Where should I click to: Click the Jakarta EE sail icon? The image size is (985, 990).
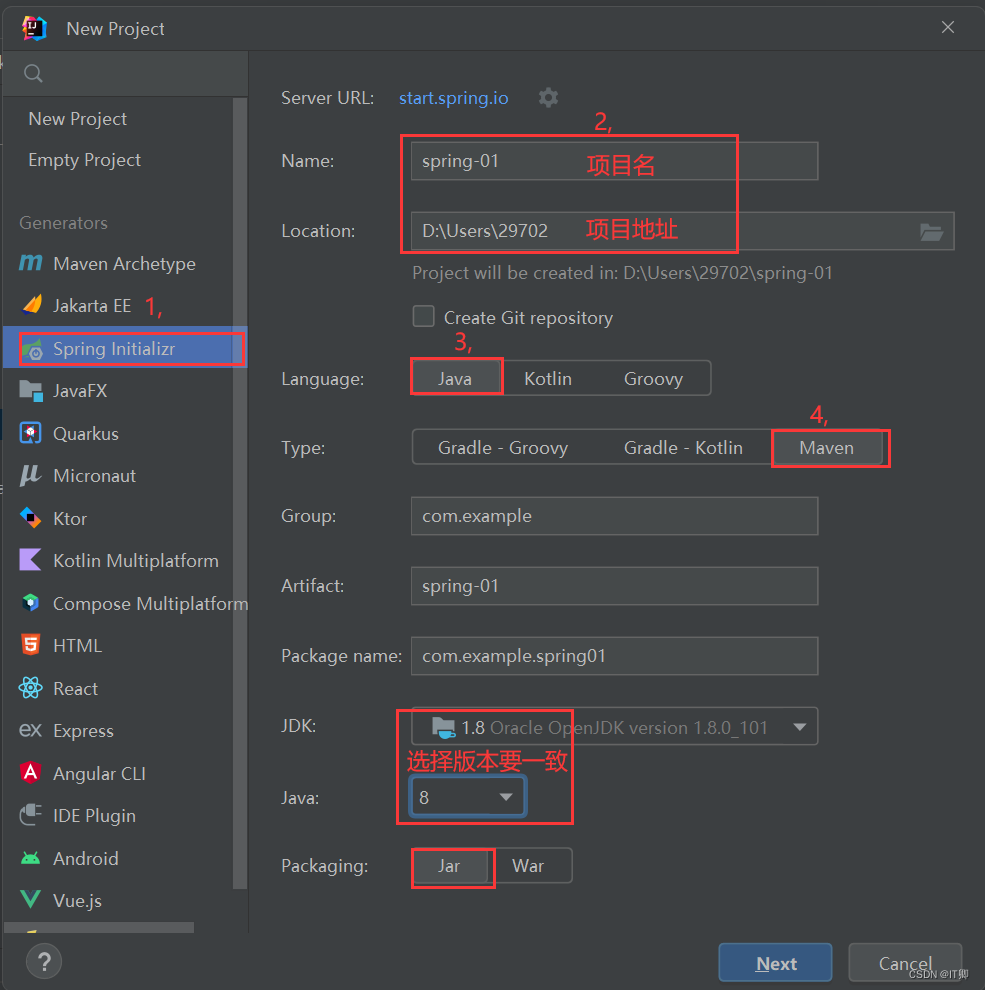coord(31,306)
